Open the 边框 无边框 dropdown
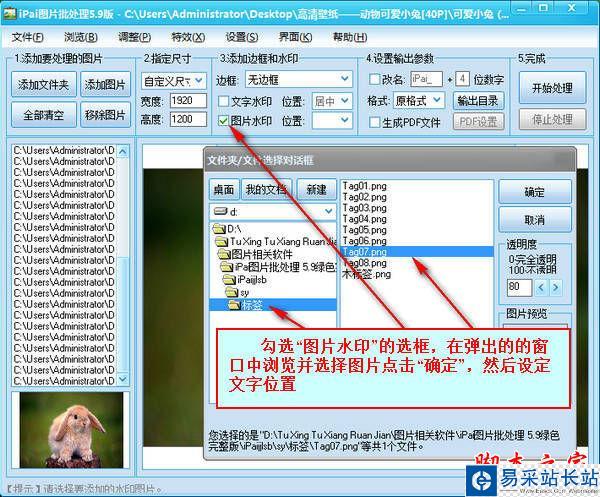The image size is (600, 497). point(298,80)
